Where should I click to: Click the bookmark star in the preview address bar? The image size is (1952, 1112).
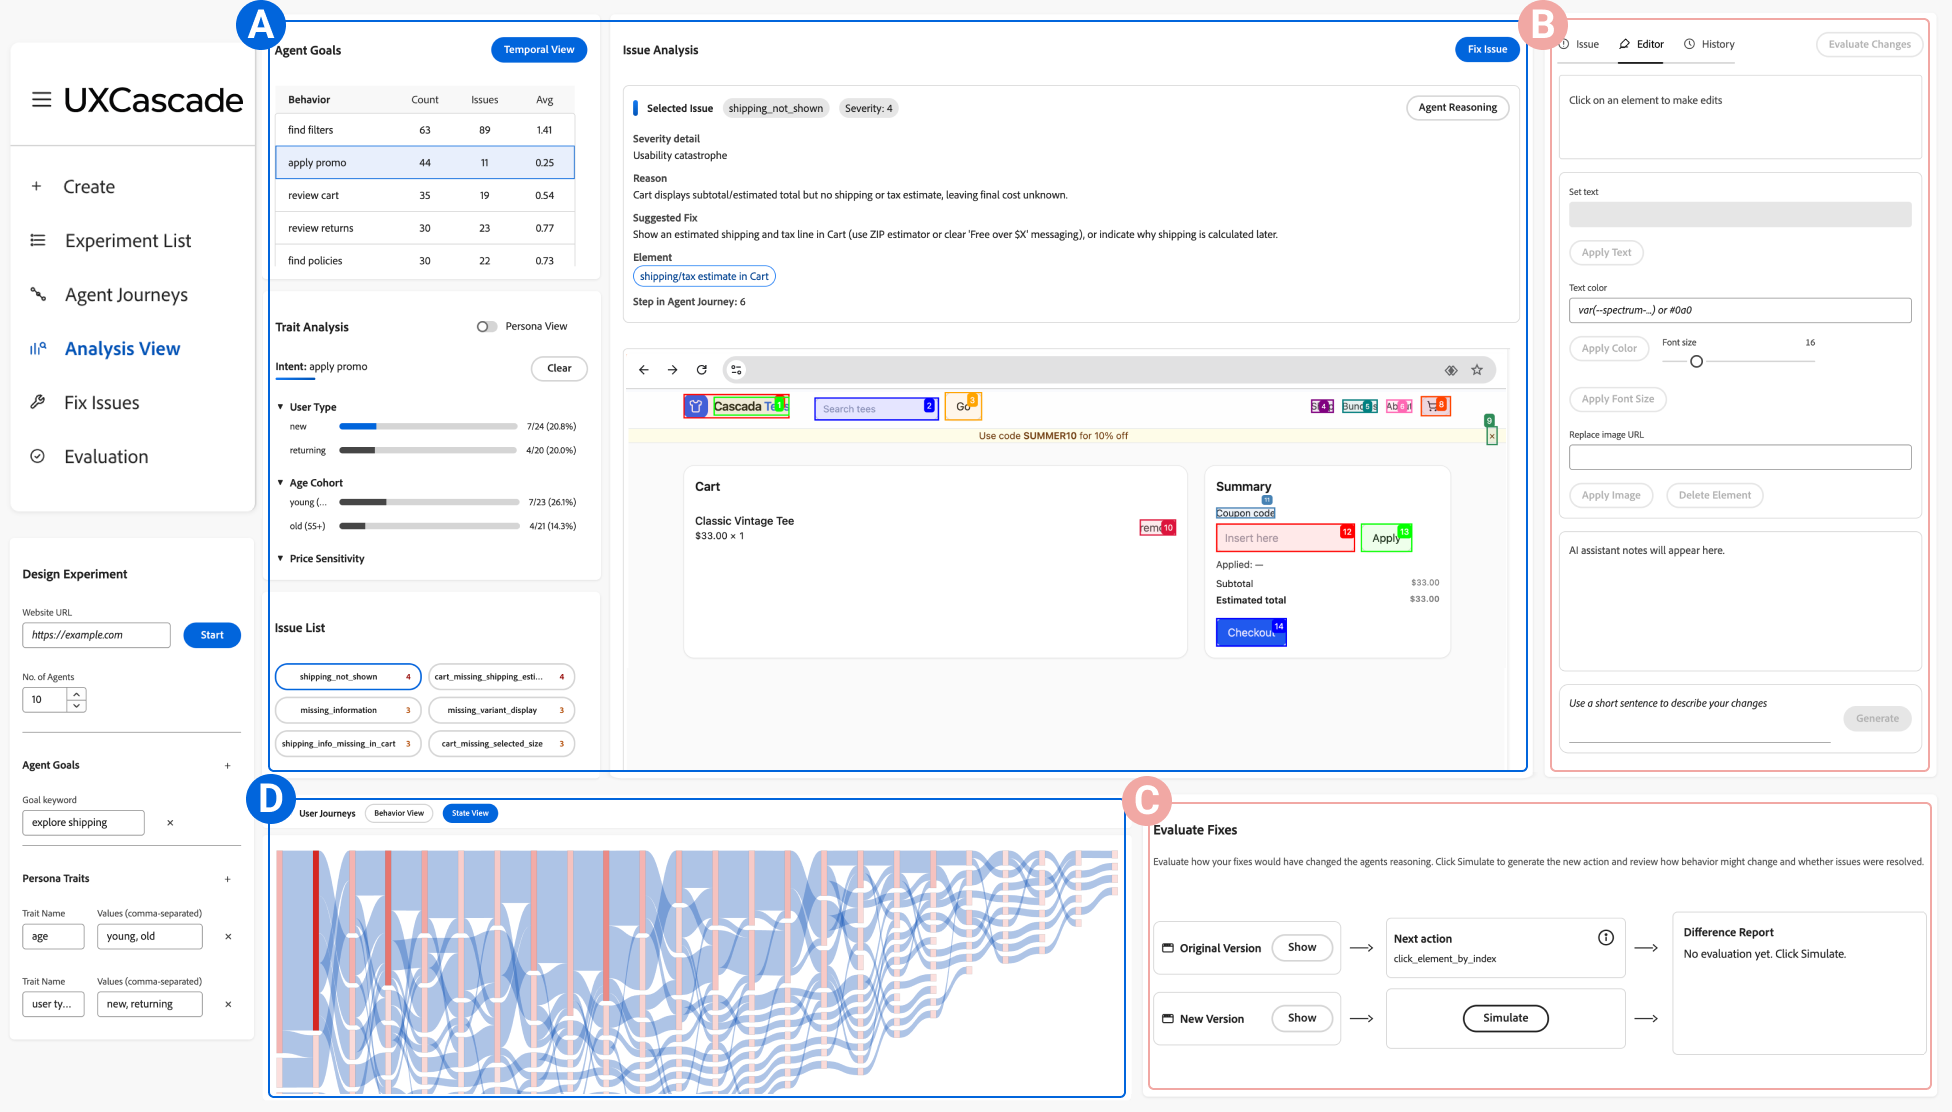pyautogui.click(x=1477, y=370)
